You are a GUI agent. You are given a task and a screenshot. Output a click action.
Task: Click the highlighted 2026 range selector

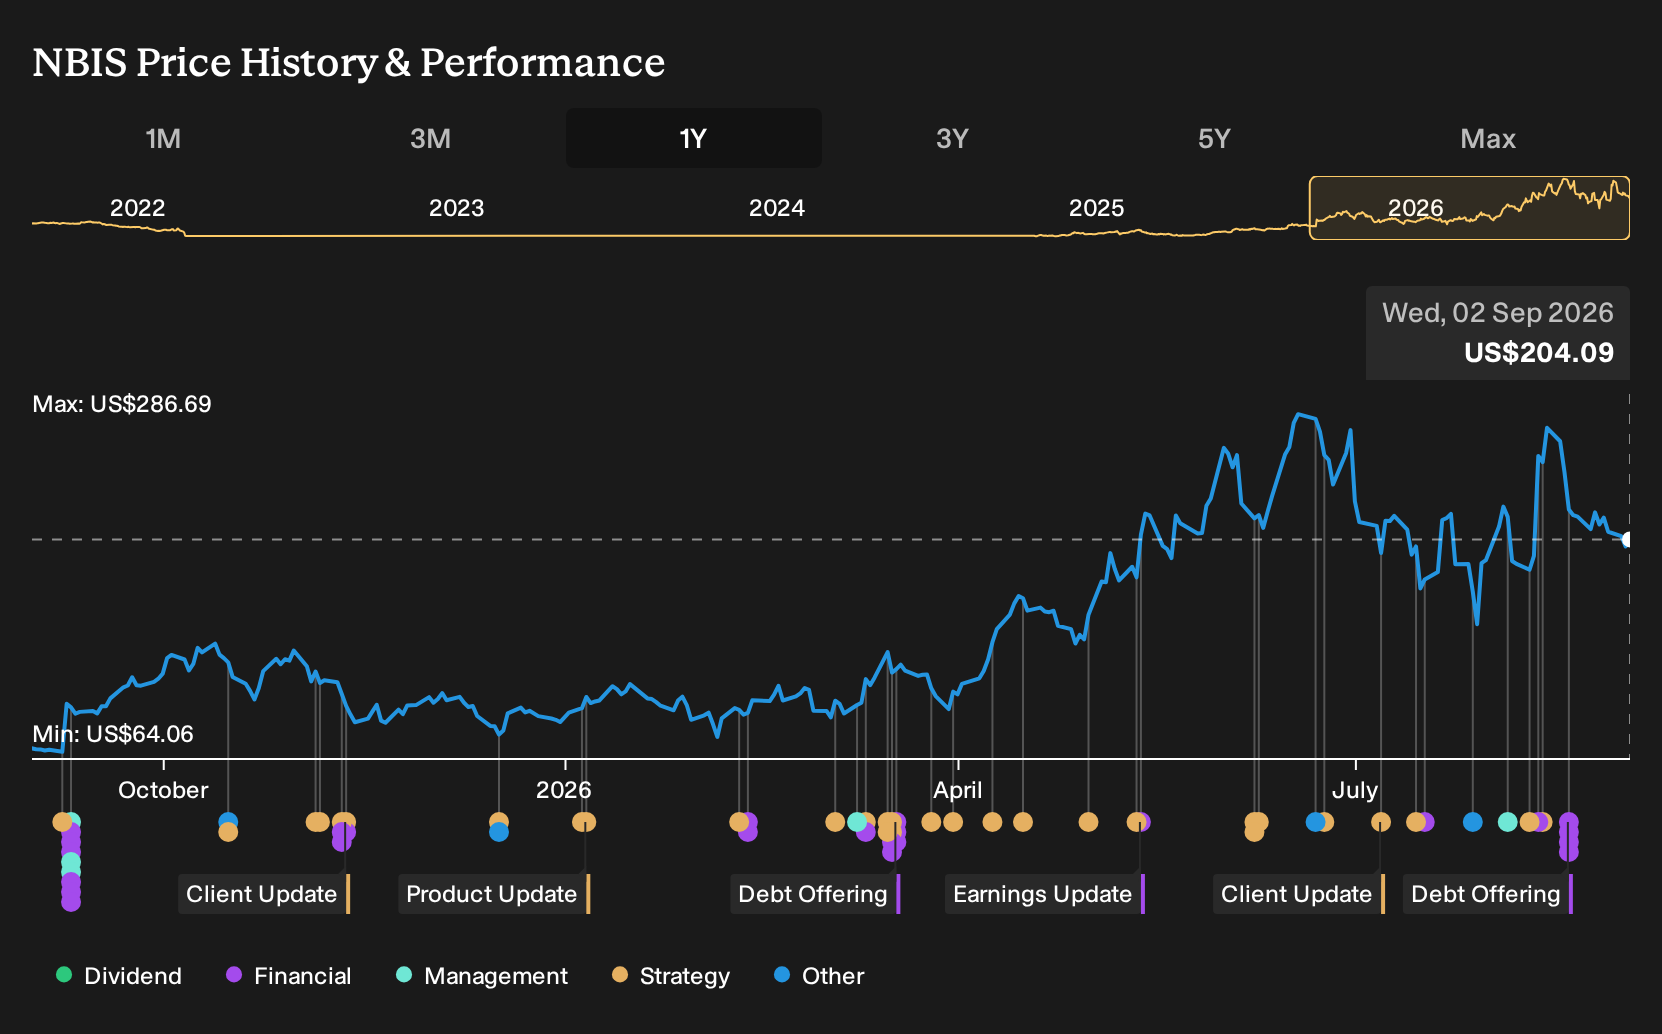click(1469, 208)
